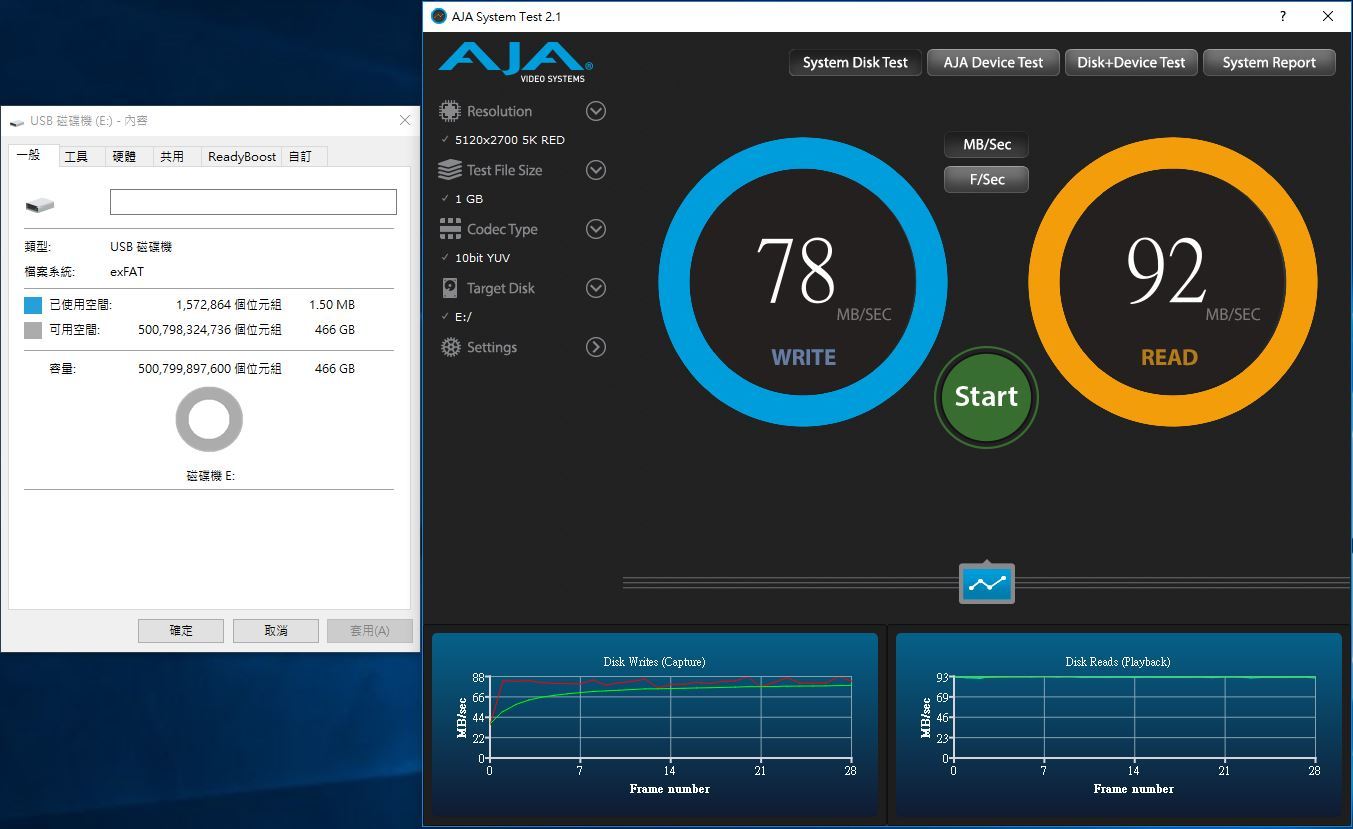Screen dimensions: 1353x829
Task: Open the help question mark button
Action: (x=1282, y=16)
